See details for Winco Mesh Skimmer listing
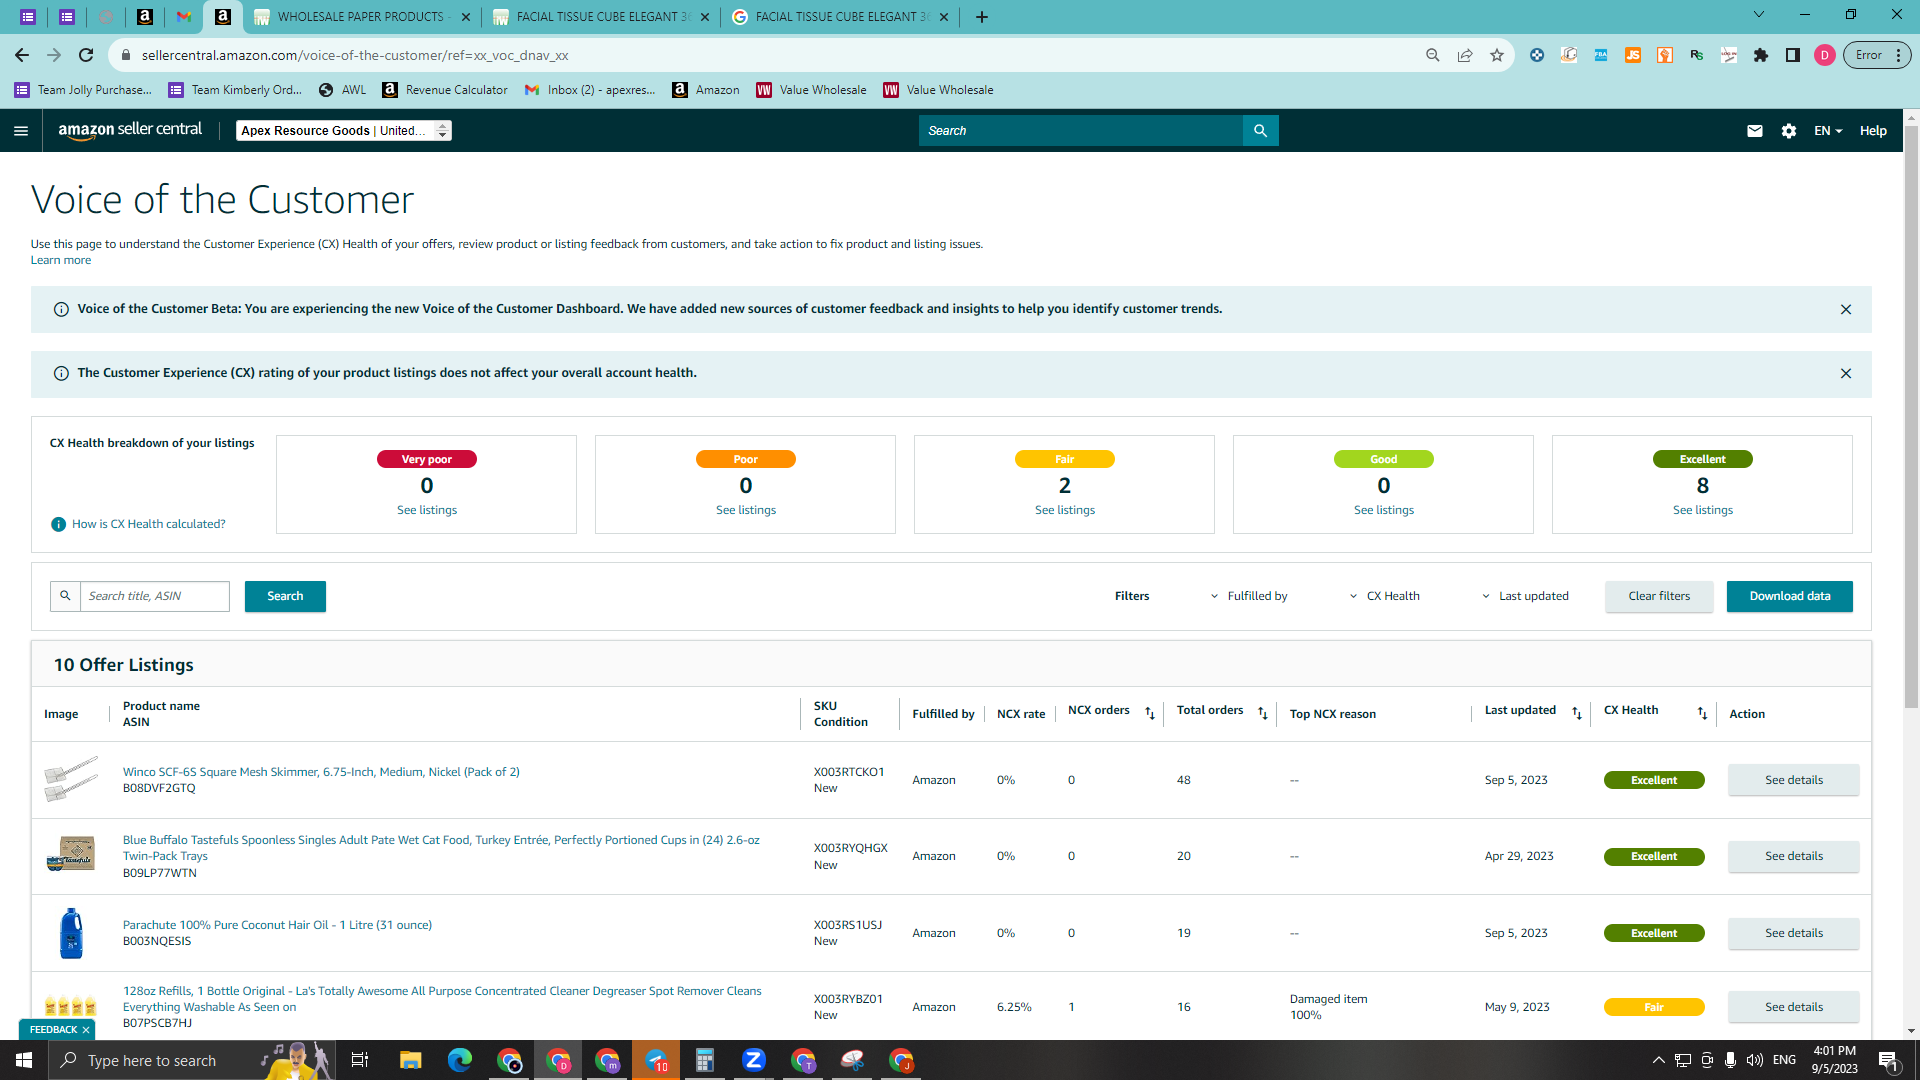Viewport: 1920px width, 1080px height. (x=1794, y=780)
